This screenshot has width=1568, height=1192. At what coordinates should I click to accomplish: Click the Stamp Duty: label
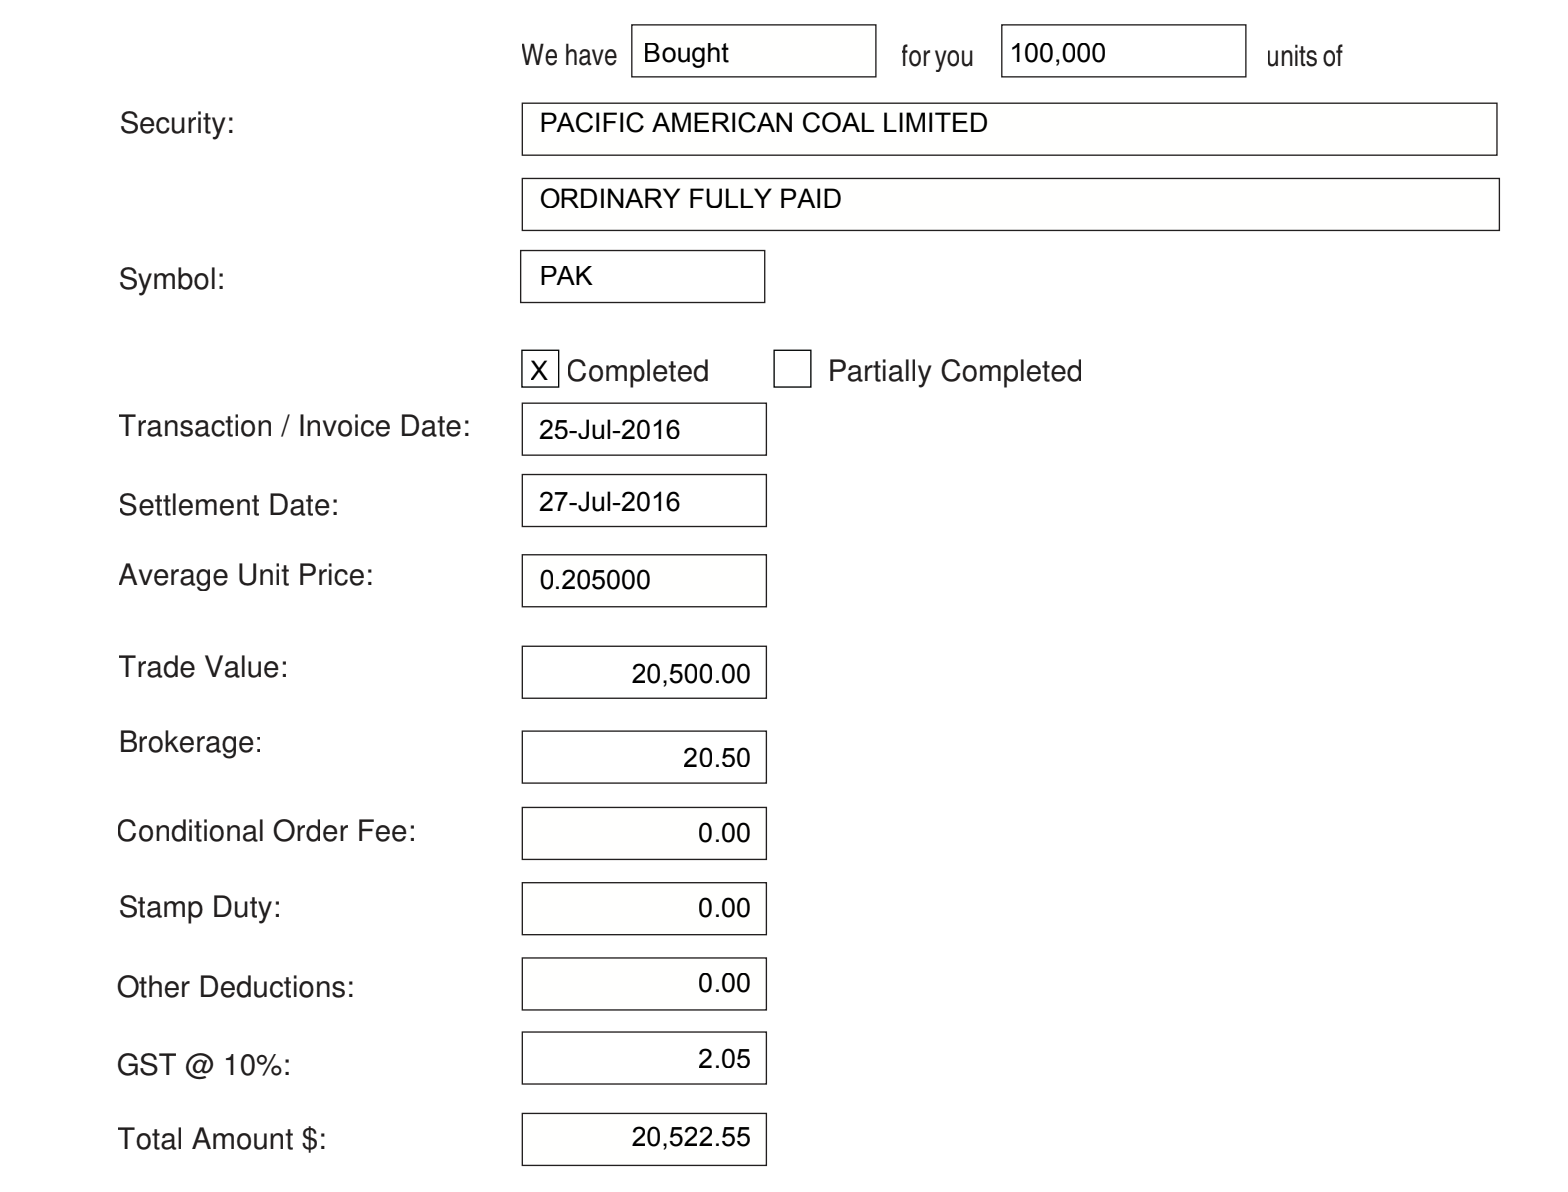199,907
